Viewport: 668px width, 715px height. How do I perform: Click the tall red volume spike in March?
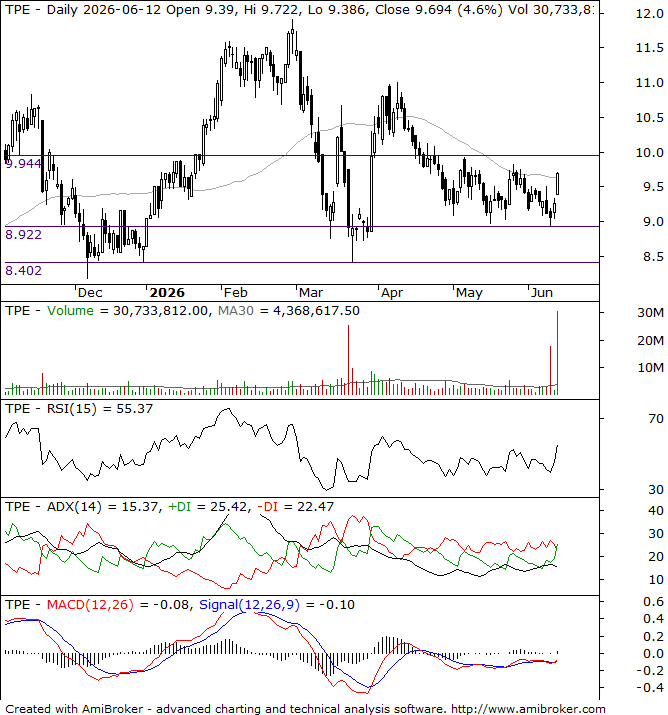348,360
